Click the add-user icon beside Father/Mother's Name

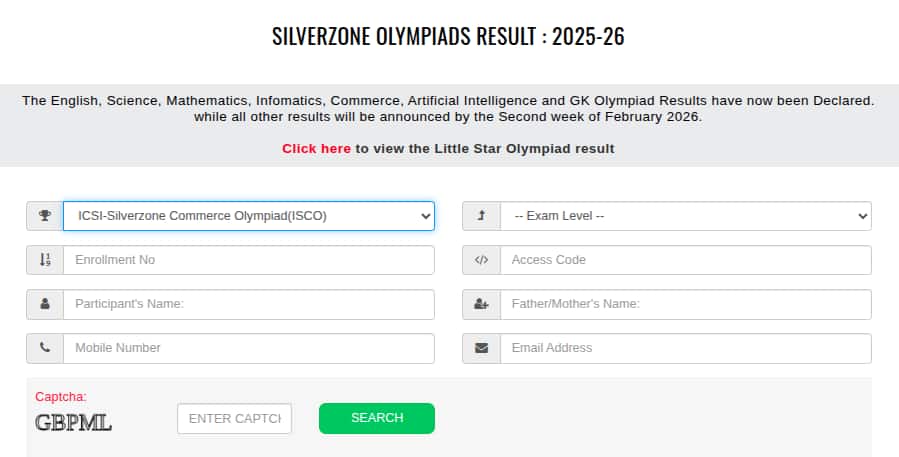[x=481, y=304]
